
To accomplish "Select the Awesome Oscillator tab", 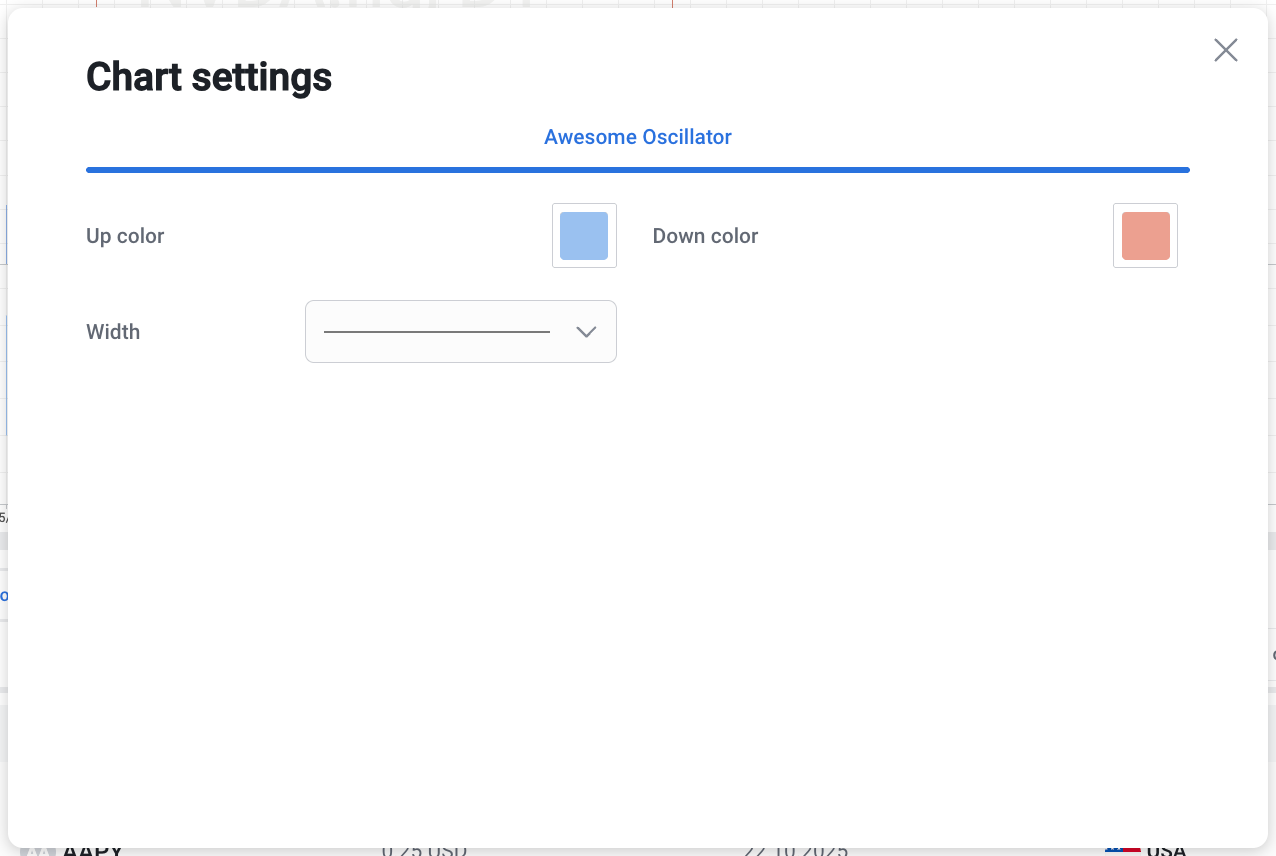I will tap(638, 137).
